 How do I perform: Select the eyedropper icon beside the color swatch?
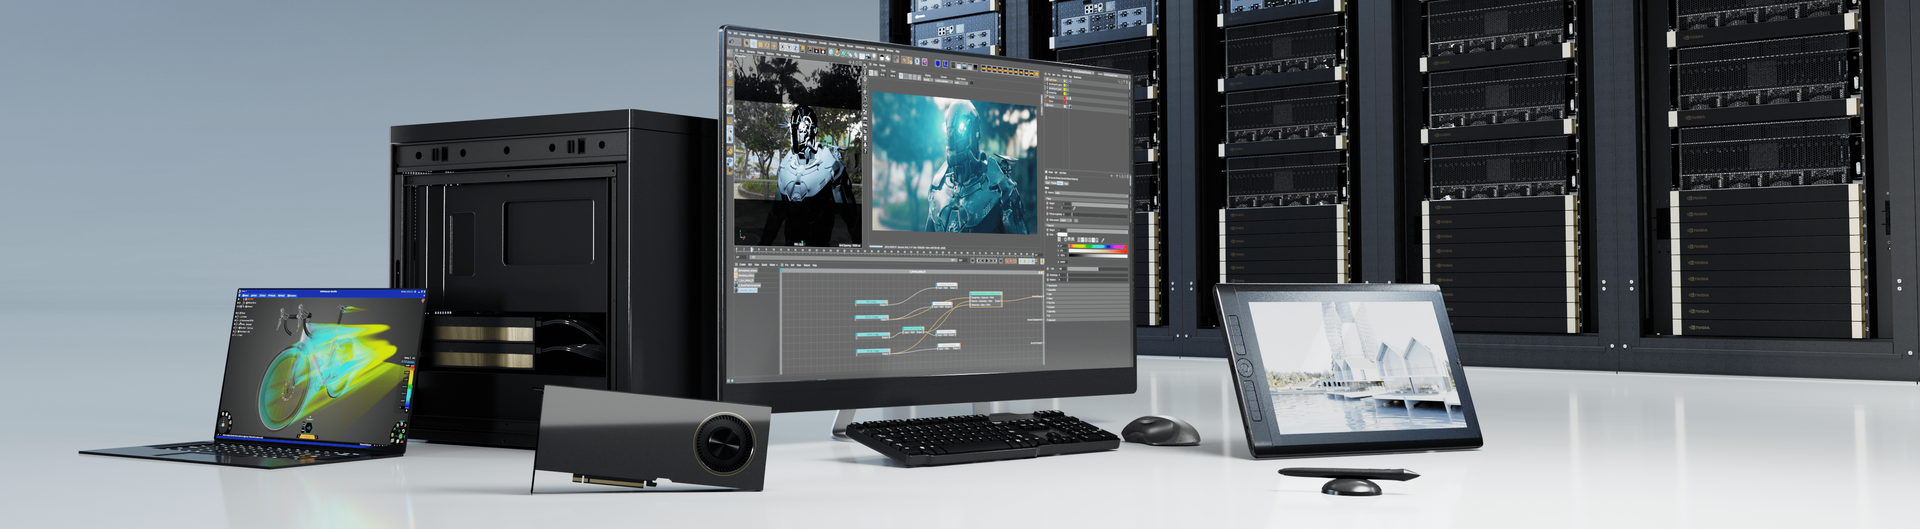click(1103, 240)
